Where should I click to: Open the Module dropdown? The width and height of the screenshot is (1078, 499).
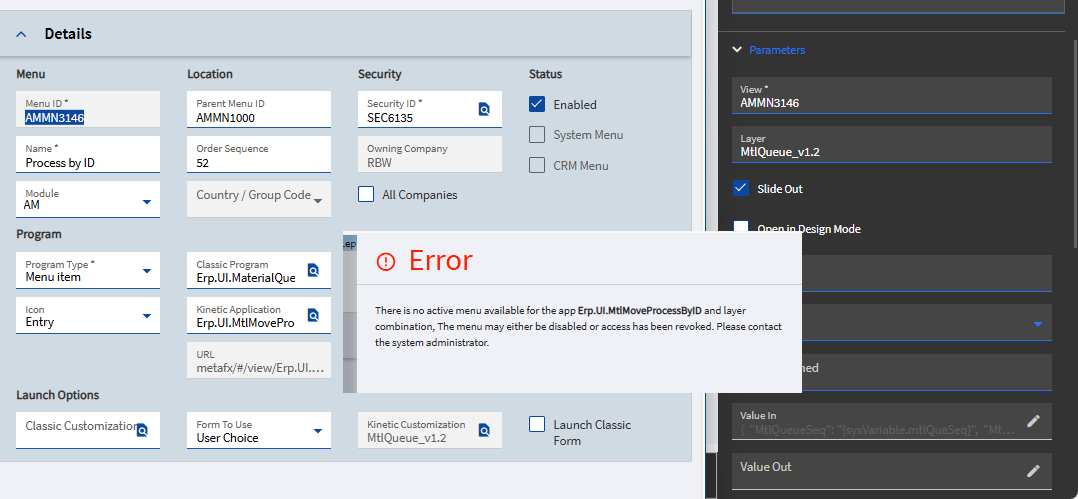pyautogui.click(x=146, y=202)
